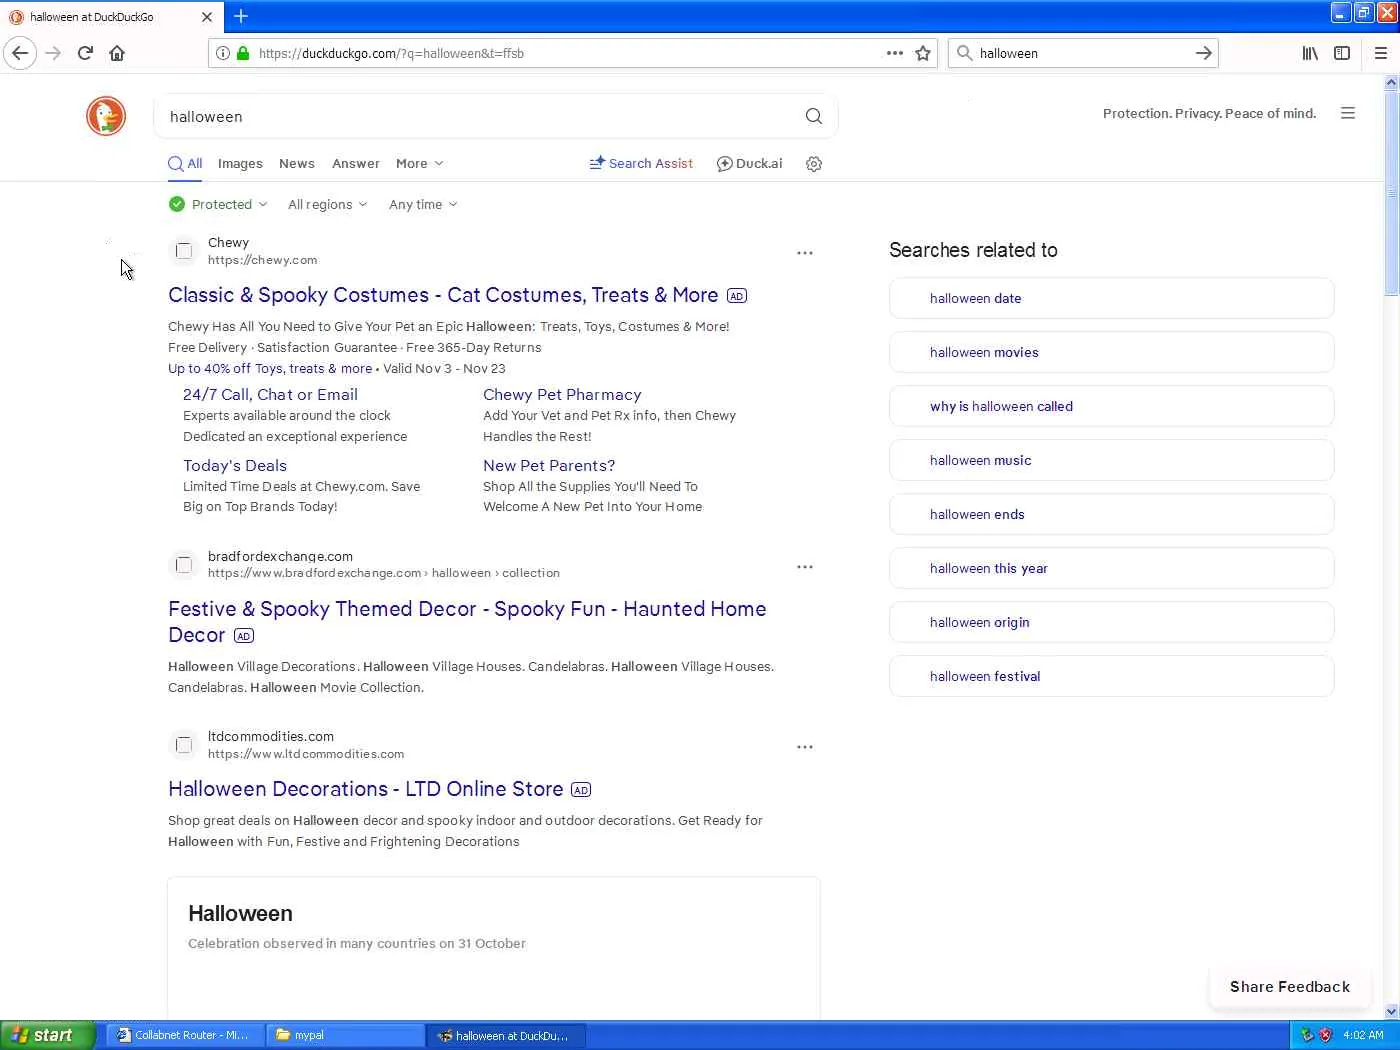
Task: Open Duck.ai chat
Action: [750, 164]
